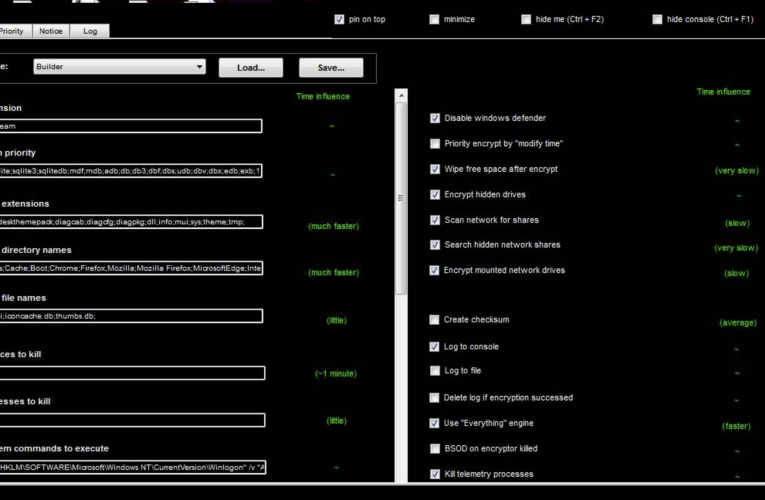Click "(very slow)" next to Wipe free space

click(737, 171)
